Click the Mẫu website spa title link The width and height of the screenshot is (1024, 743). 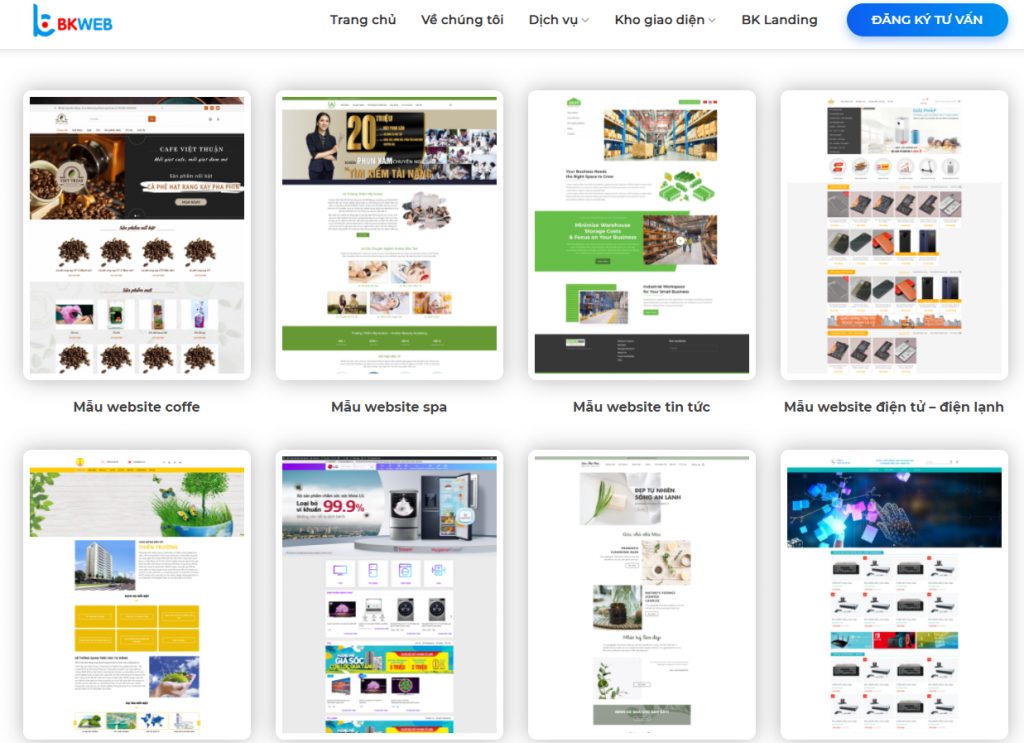(389, 407)
